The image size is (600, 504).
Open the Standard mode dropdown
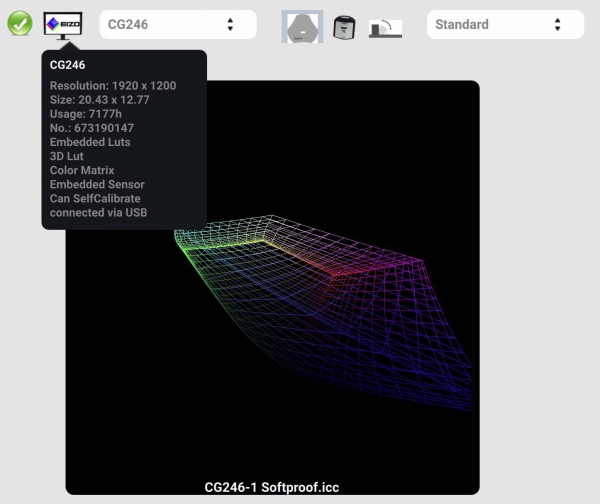[x=505, y=24]
